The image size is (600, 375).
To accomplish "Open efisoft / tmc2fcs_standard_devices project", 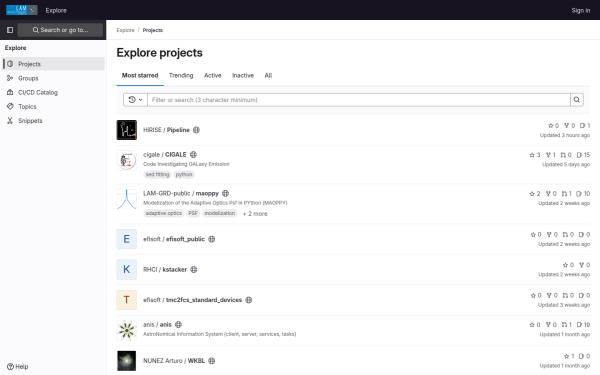I will pos(192,300).
